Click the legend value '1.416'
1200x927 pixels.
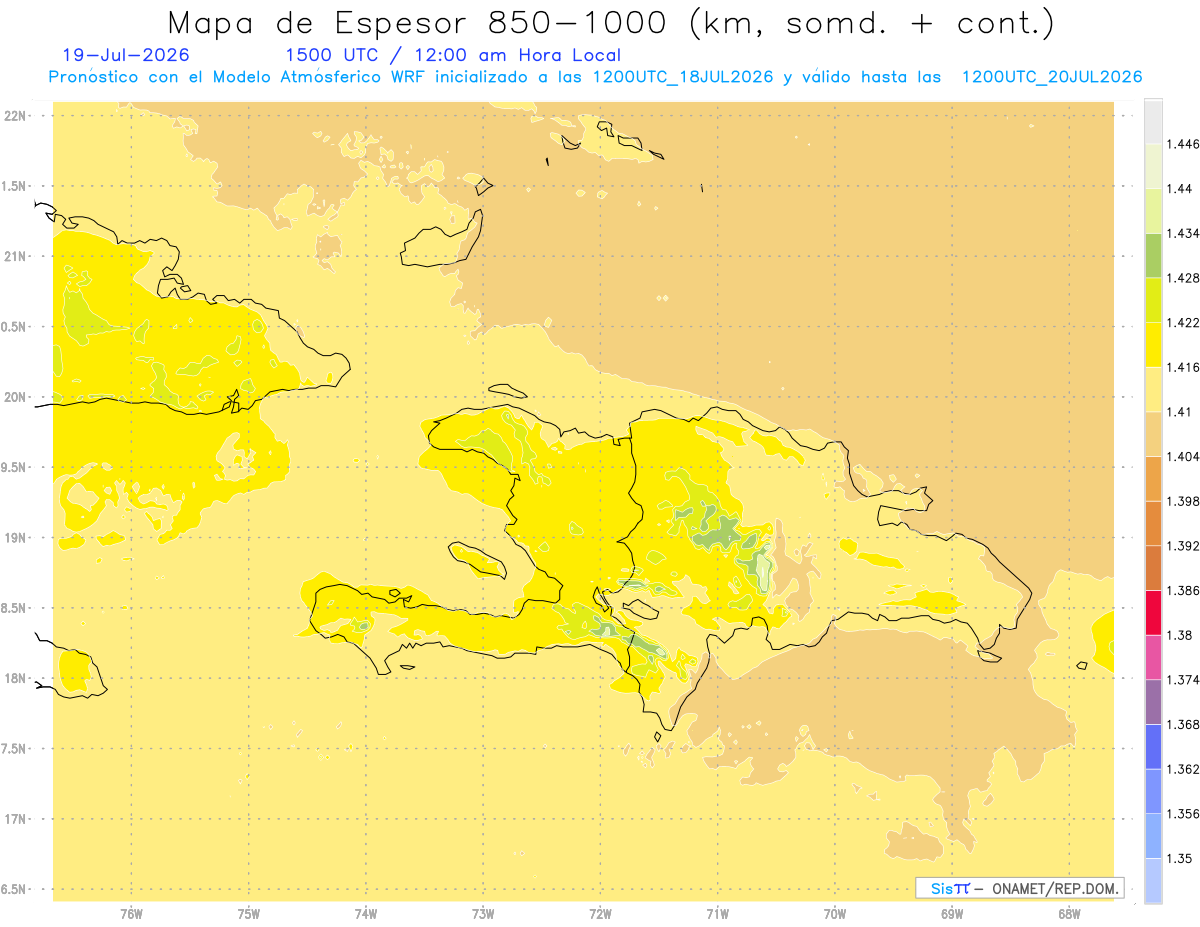click(x=1183, y=367)
